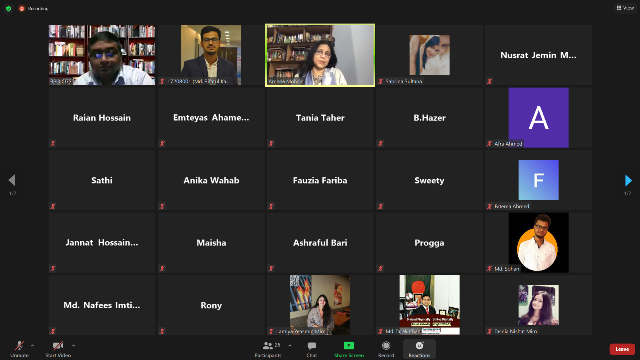Click the green Share Screen icon

[349, 345]
